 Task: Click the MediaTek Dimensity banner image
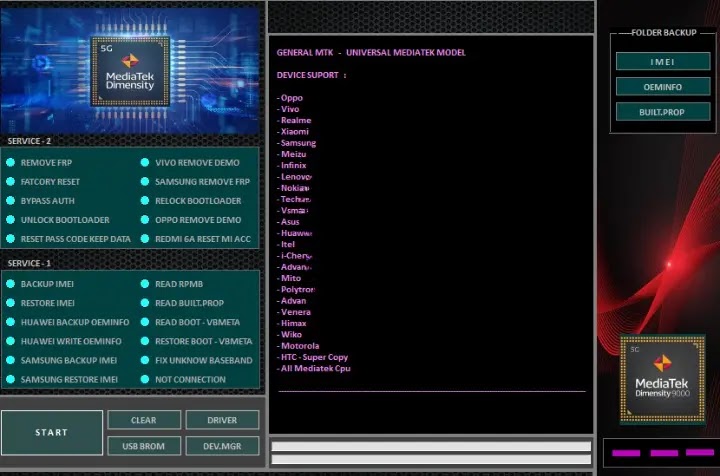(x=130, y=70)
